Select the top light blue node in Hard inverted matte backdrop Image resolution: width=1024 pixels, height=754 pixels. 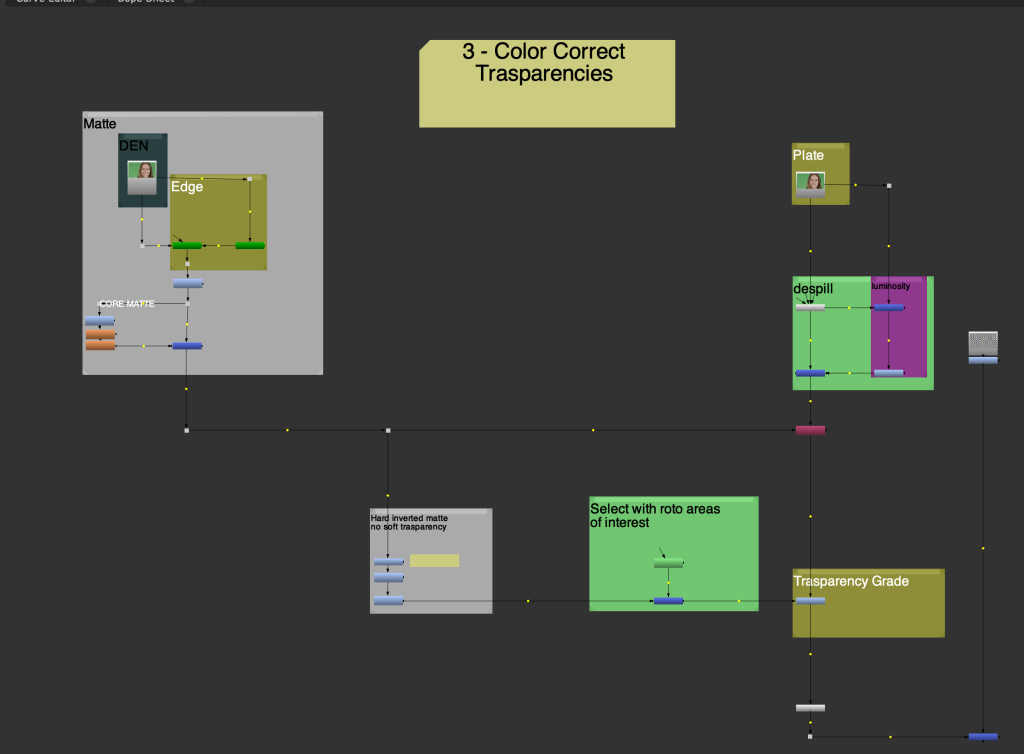389,562
